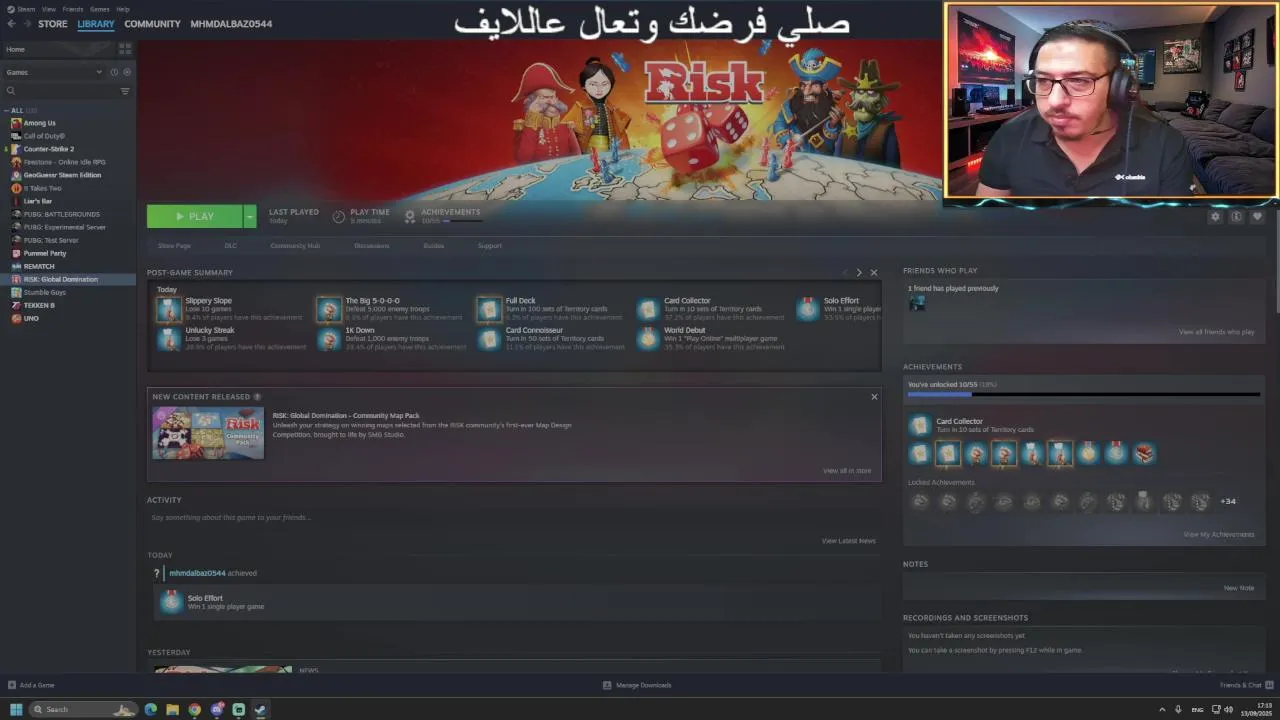1280x720 pixels.
Task: Open the Friends menu
Action: (73, 9)
